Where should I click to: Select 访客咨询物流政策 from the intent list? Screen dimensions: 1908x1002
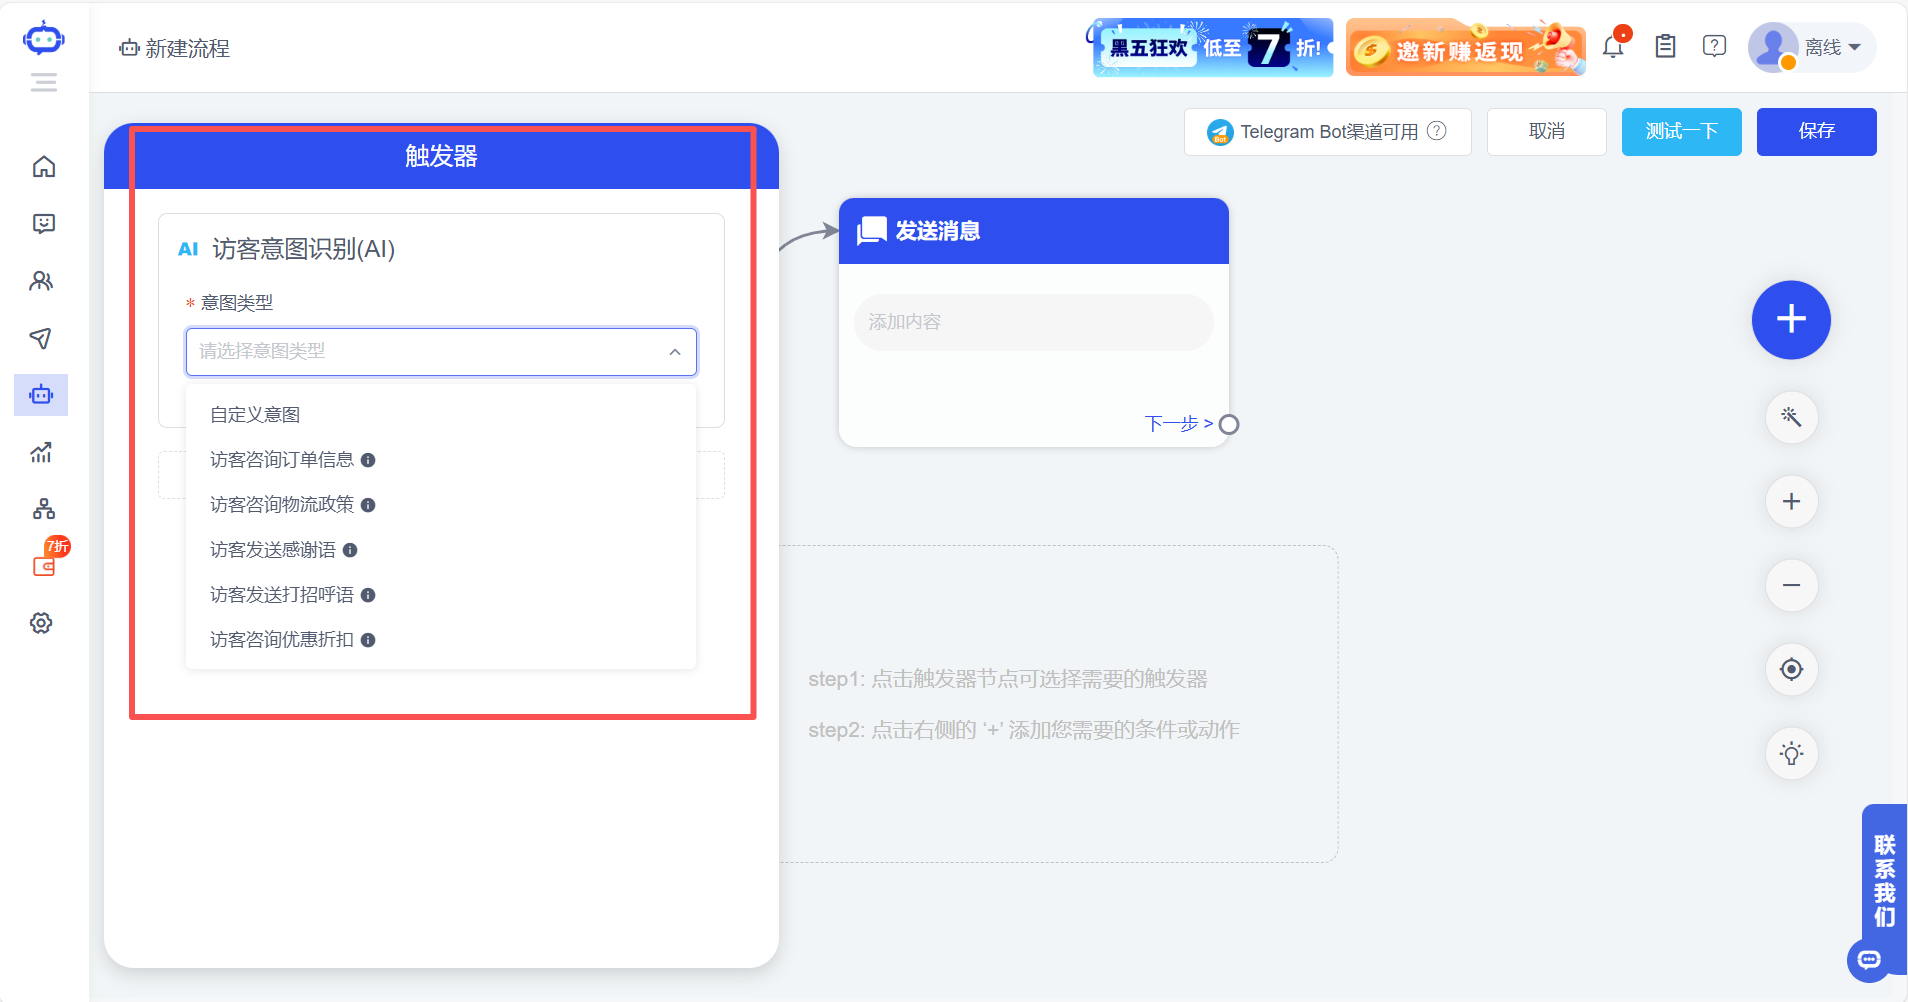[281, 504]
